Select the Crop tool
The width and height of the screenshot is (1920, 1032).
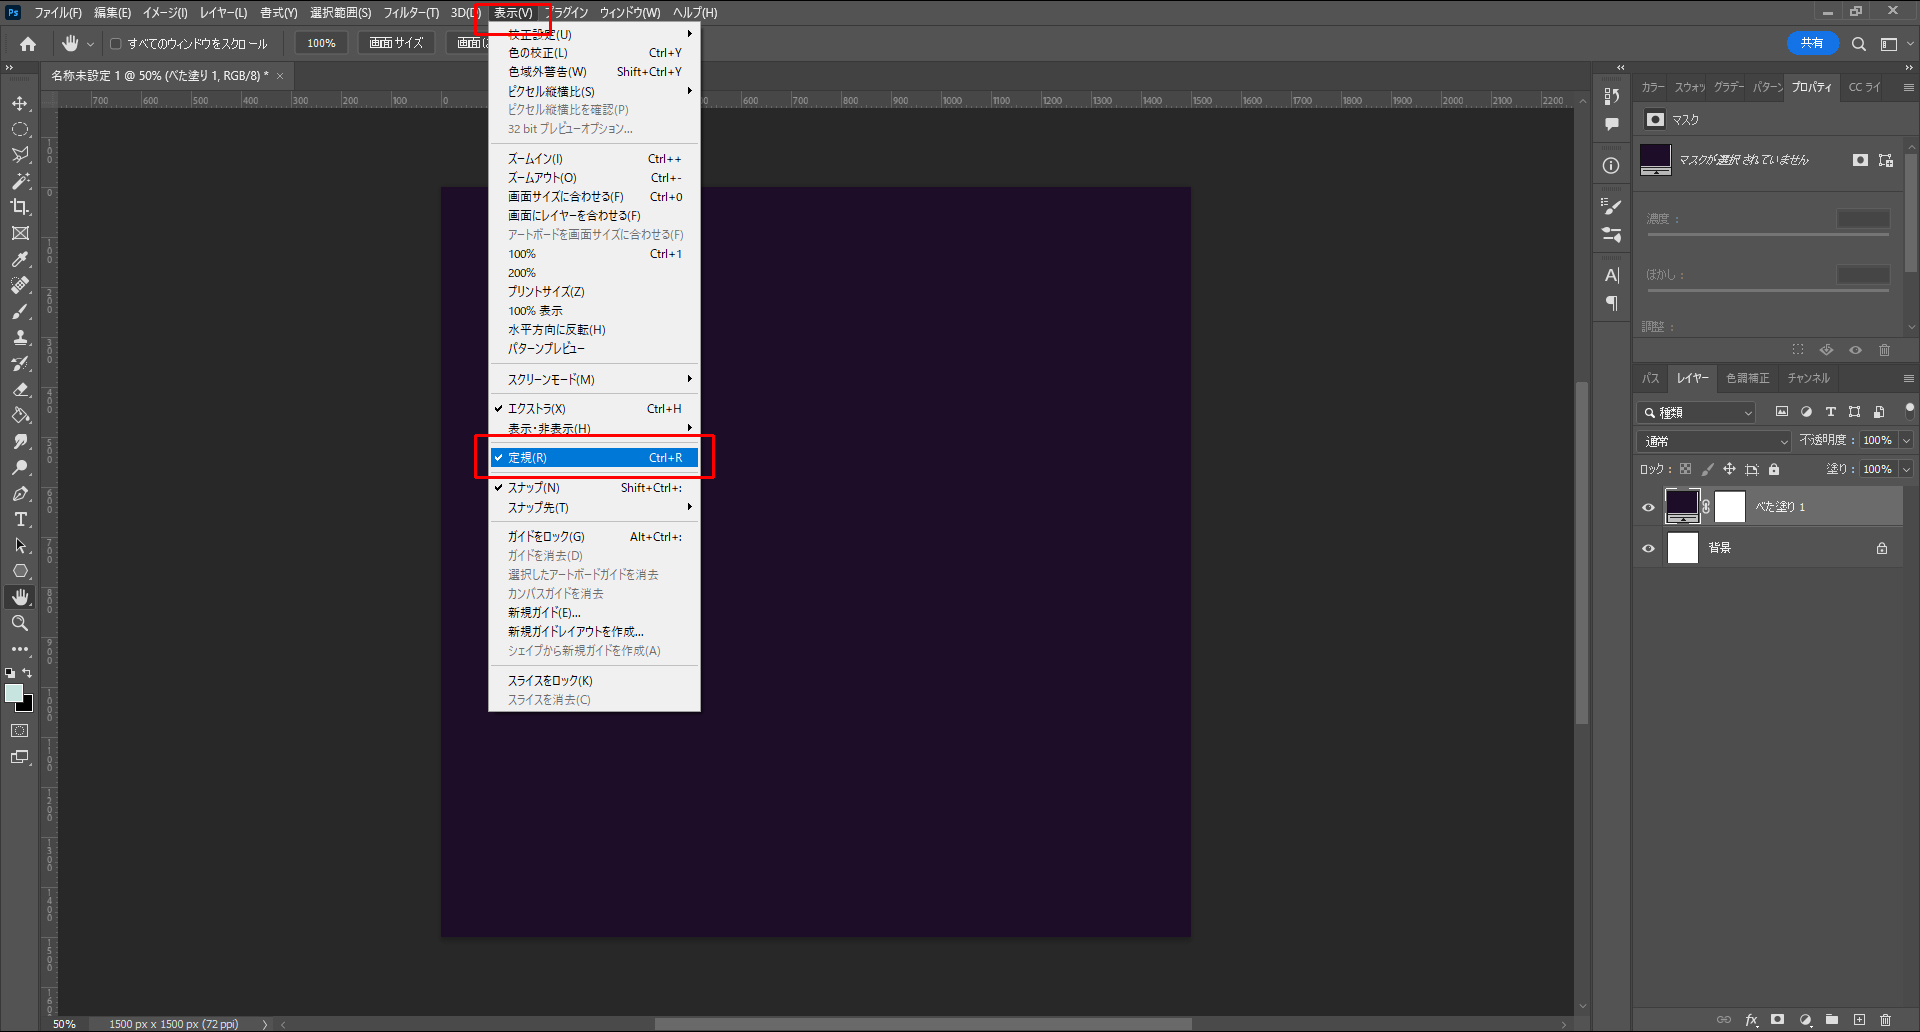pyautogui.click(x=20, y=207)
